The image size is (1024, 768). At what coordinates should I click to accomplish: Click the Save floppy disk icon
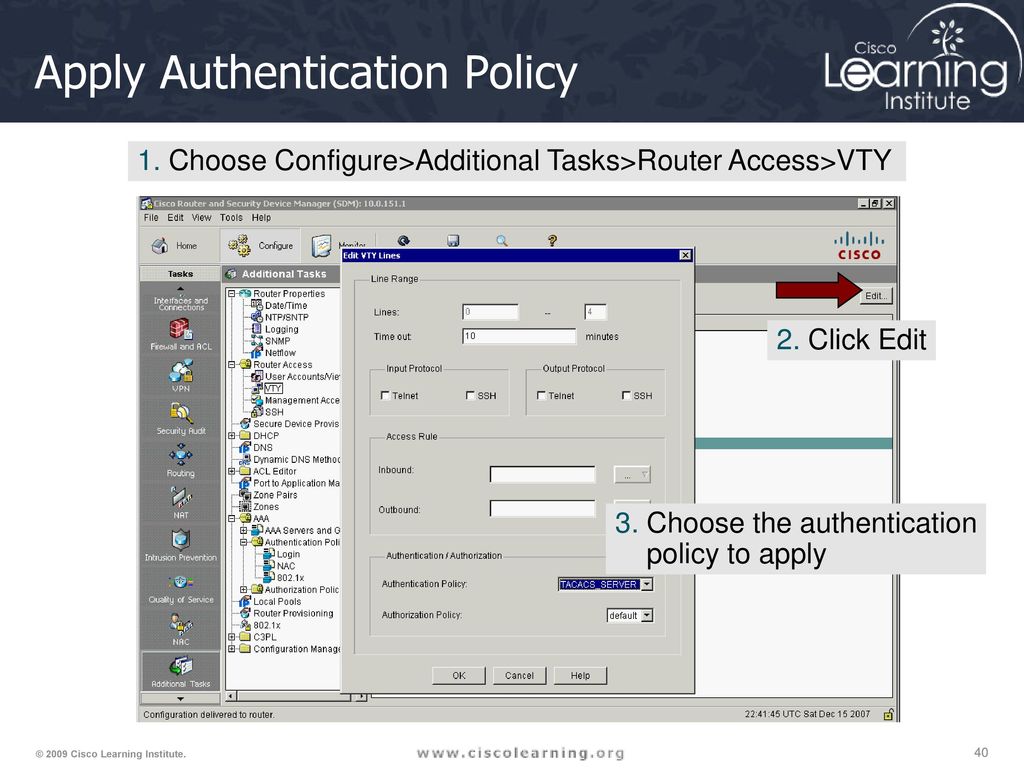453,241
